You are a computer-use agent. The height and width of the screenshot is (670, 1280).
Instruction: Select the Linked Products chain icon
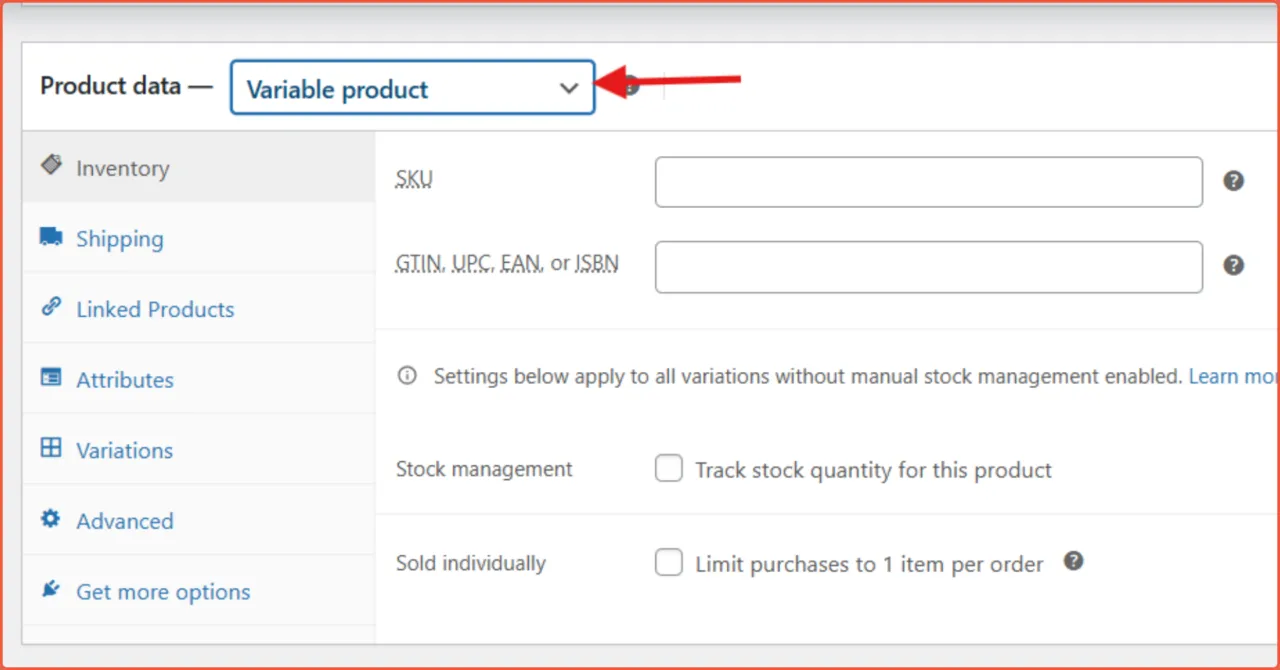(x=52, y=307)
